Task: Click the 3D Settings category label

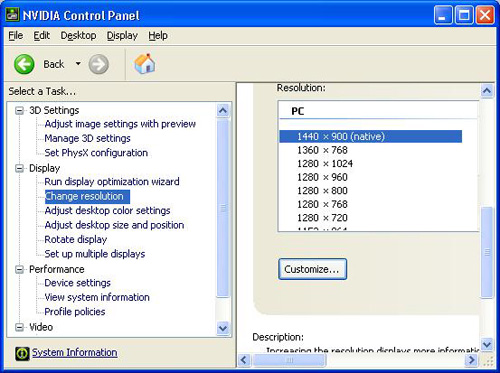Action: pos(54,110)
